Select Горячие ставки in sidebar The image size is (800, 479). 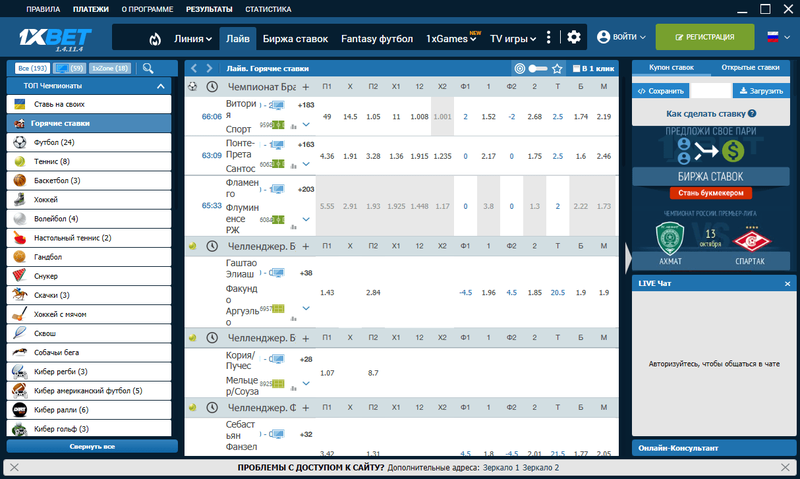(x=89, y=123)
